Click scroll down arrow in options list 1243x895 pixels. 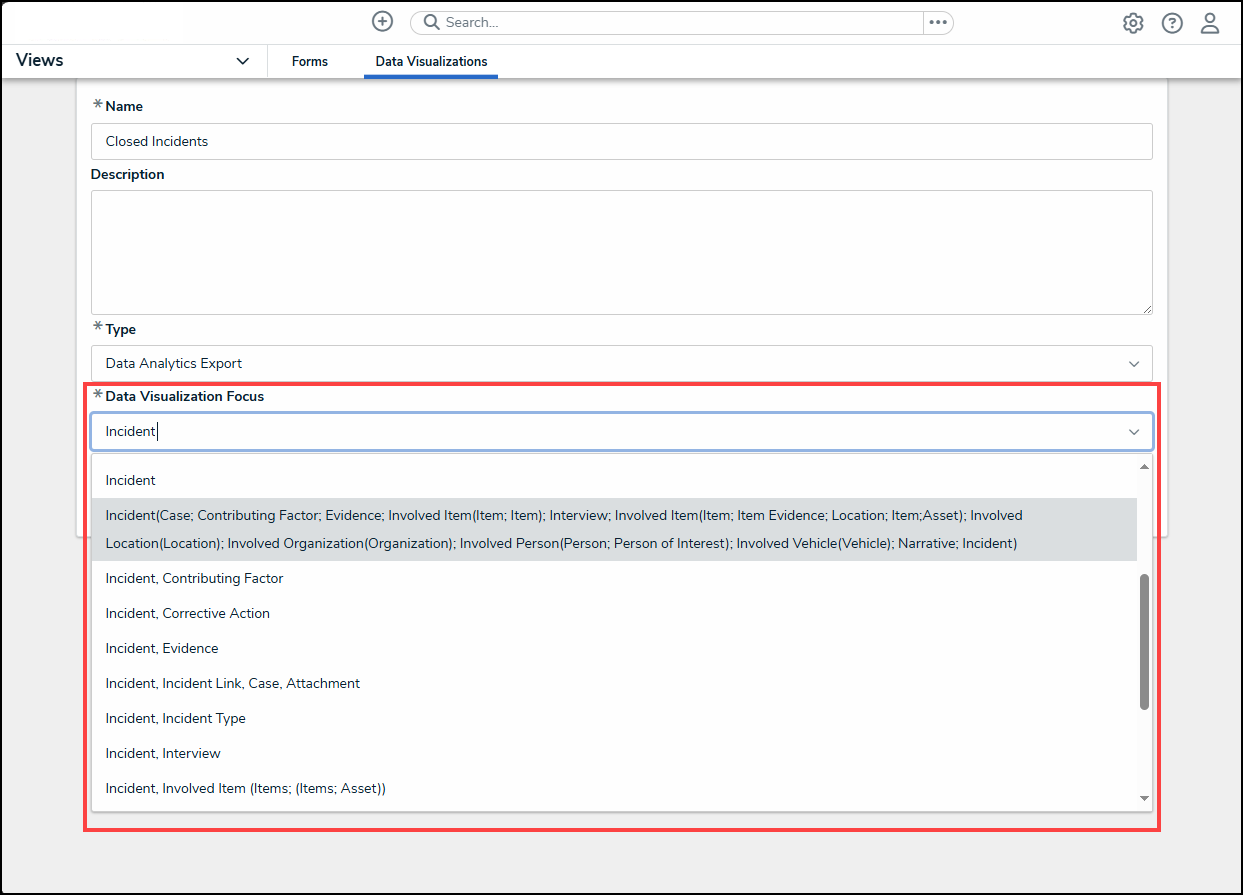[1144, 798]
